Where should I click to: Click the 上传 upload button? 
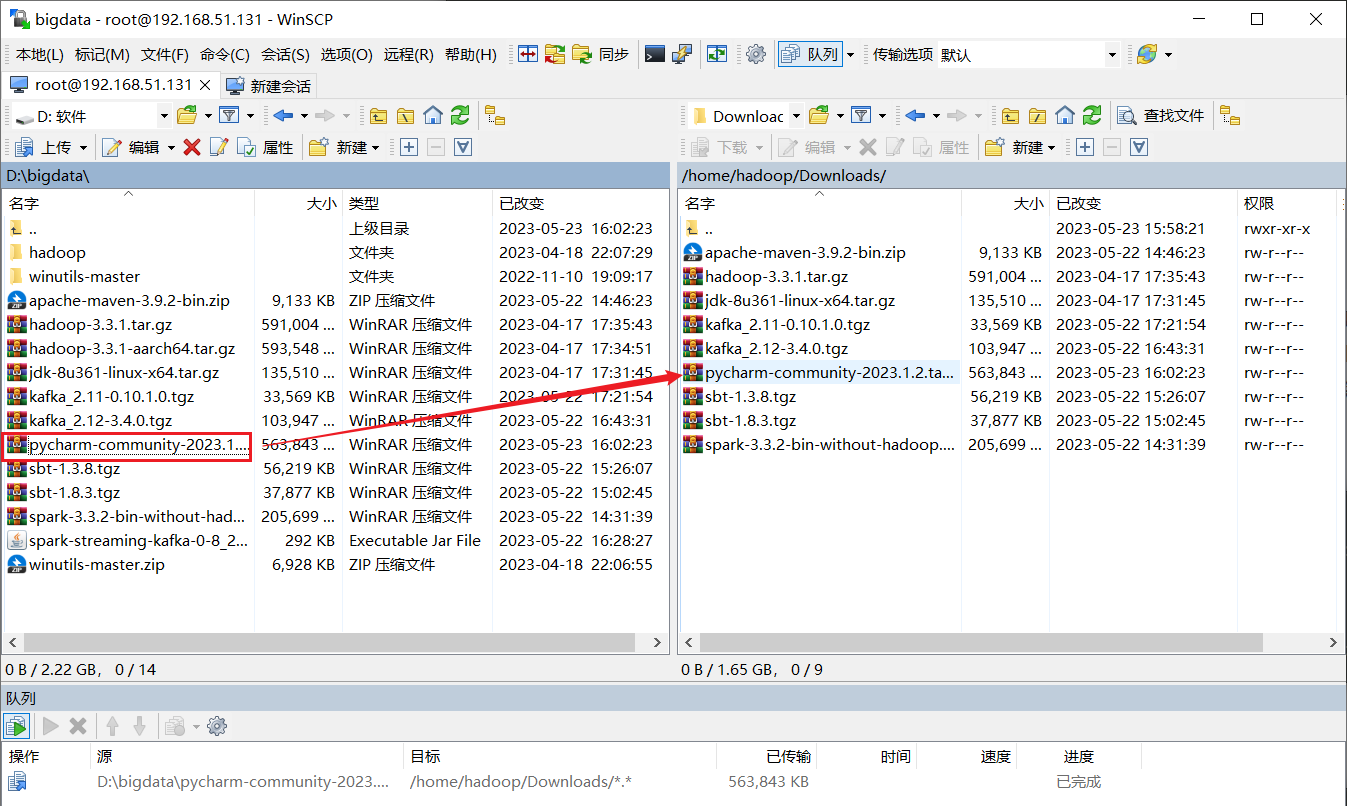pyautogui.click(x=45, y=147)
